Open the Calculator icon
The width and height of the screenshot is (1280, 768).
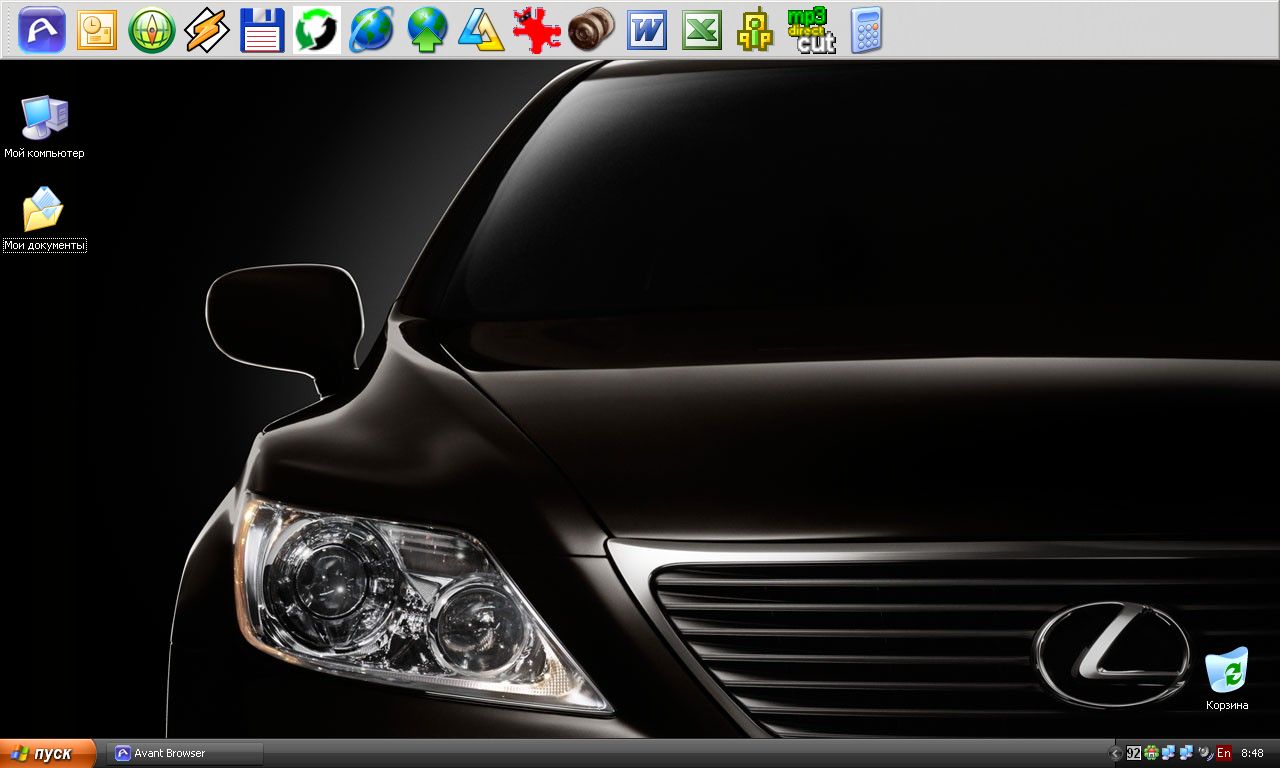tap(866, 30)
